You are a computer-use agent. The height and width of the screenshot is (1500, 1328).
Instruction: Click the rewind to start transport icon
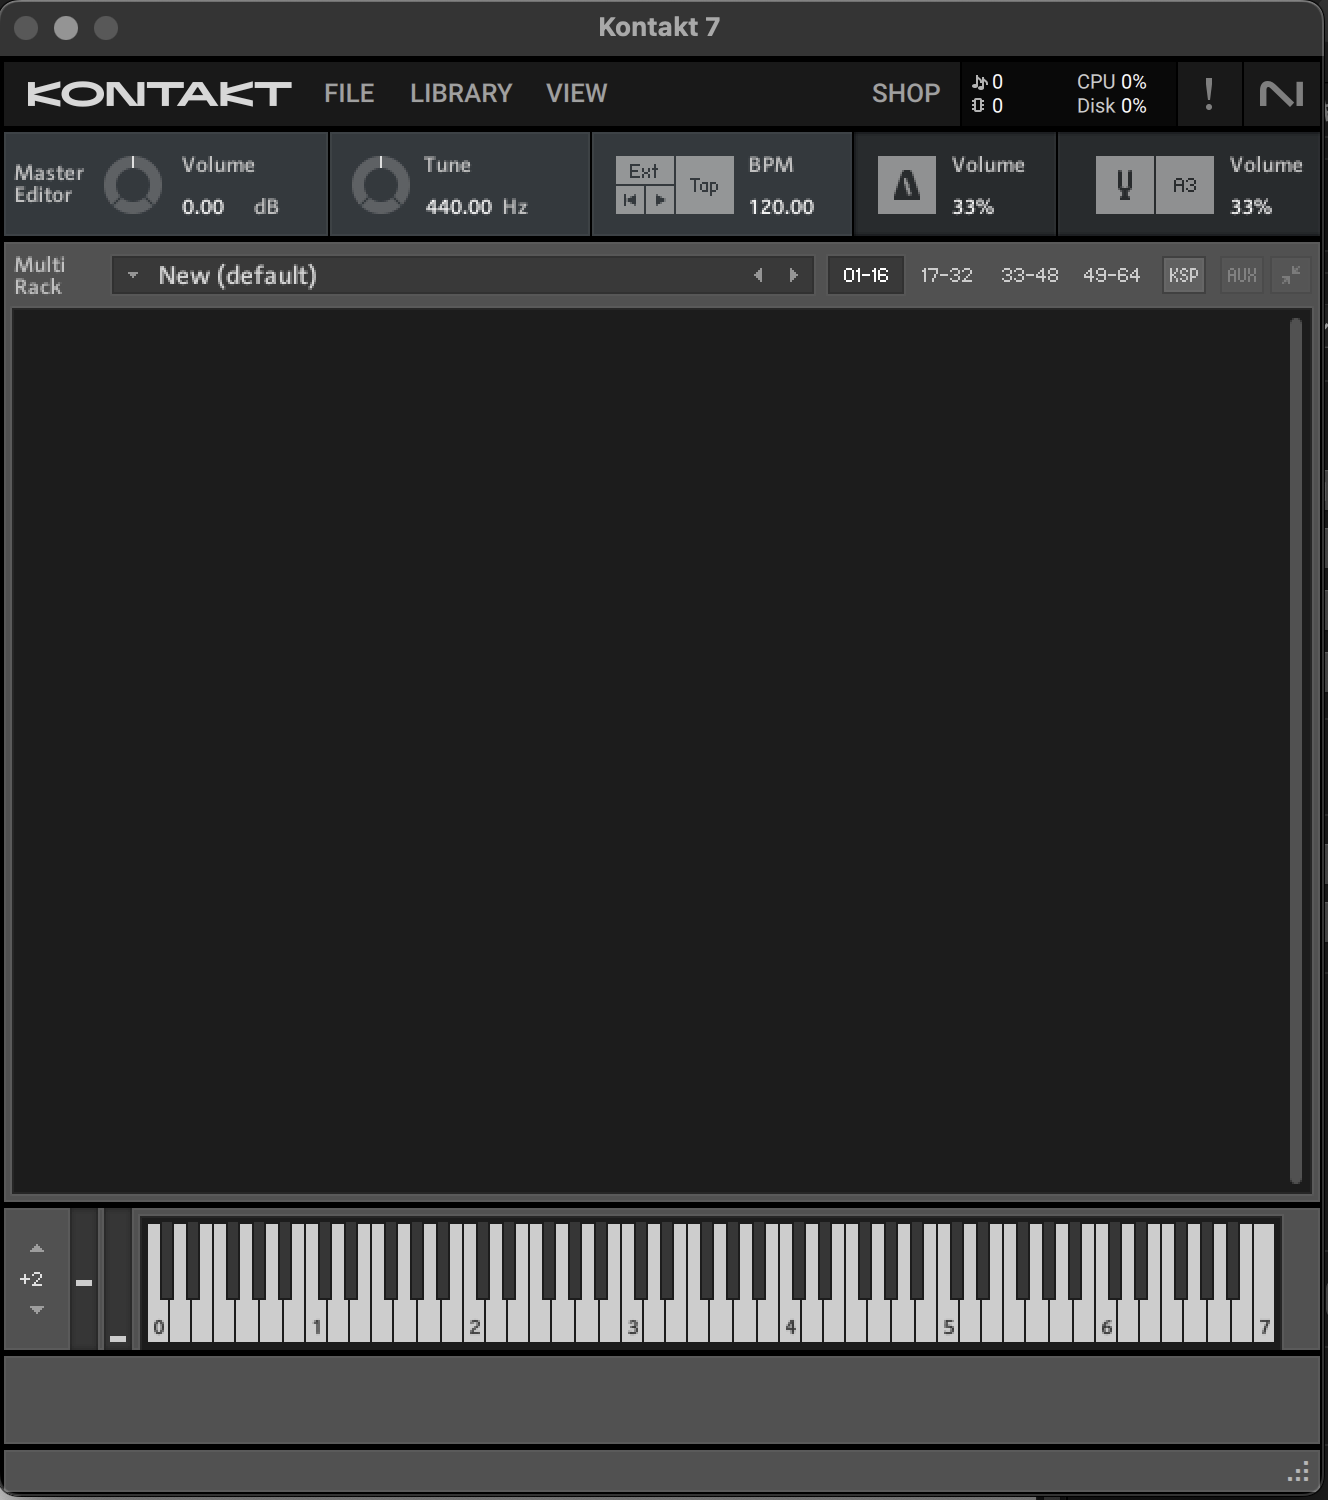point(630,200)
